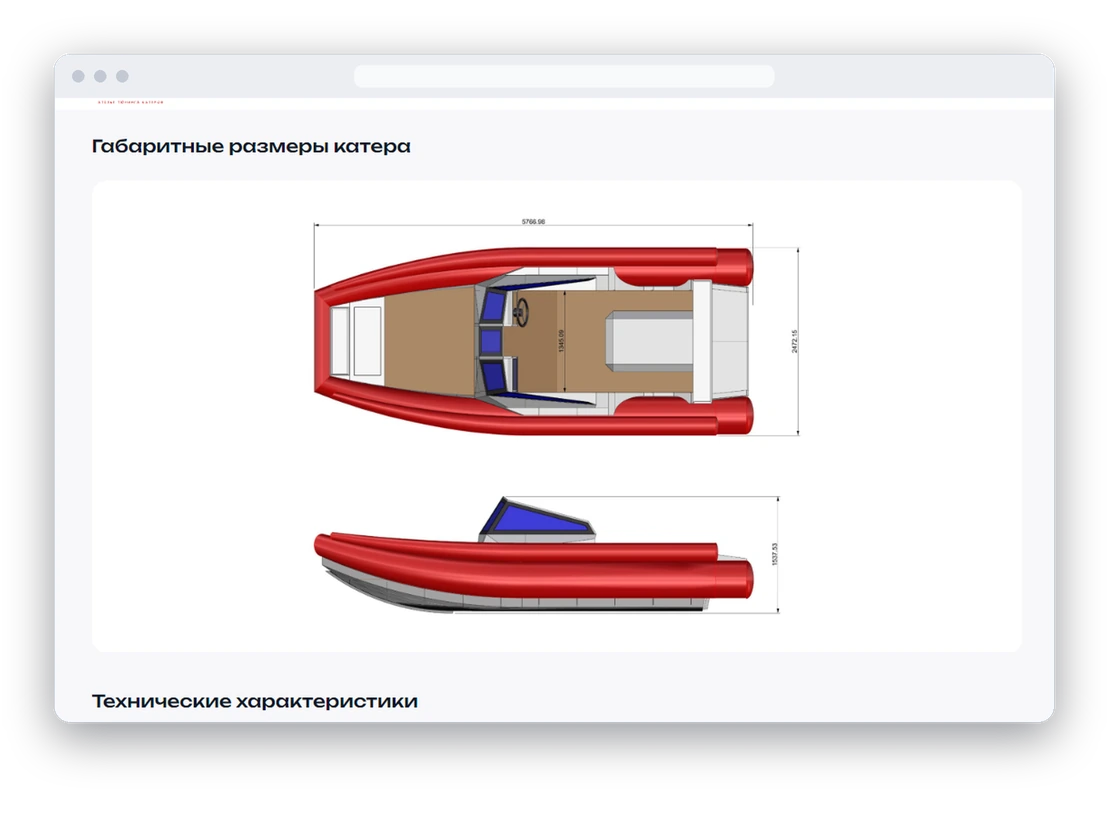The height and width of the screenshot is (822, 1108).
Task: Open the red 'Ателье тюнинга катеров' logo link
Action: coord(130,102)
